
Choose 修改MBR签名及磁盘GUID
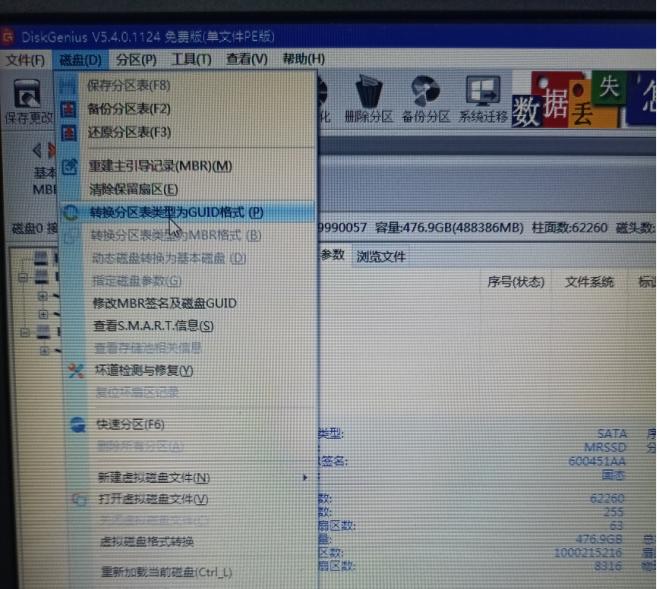(x=164, y=303)
